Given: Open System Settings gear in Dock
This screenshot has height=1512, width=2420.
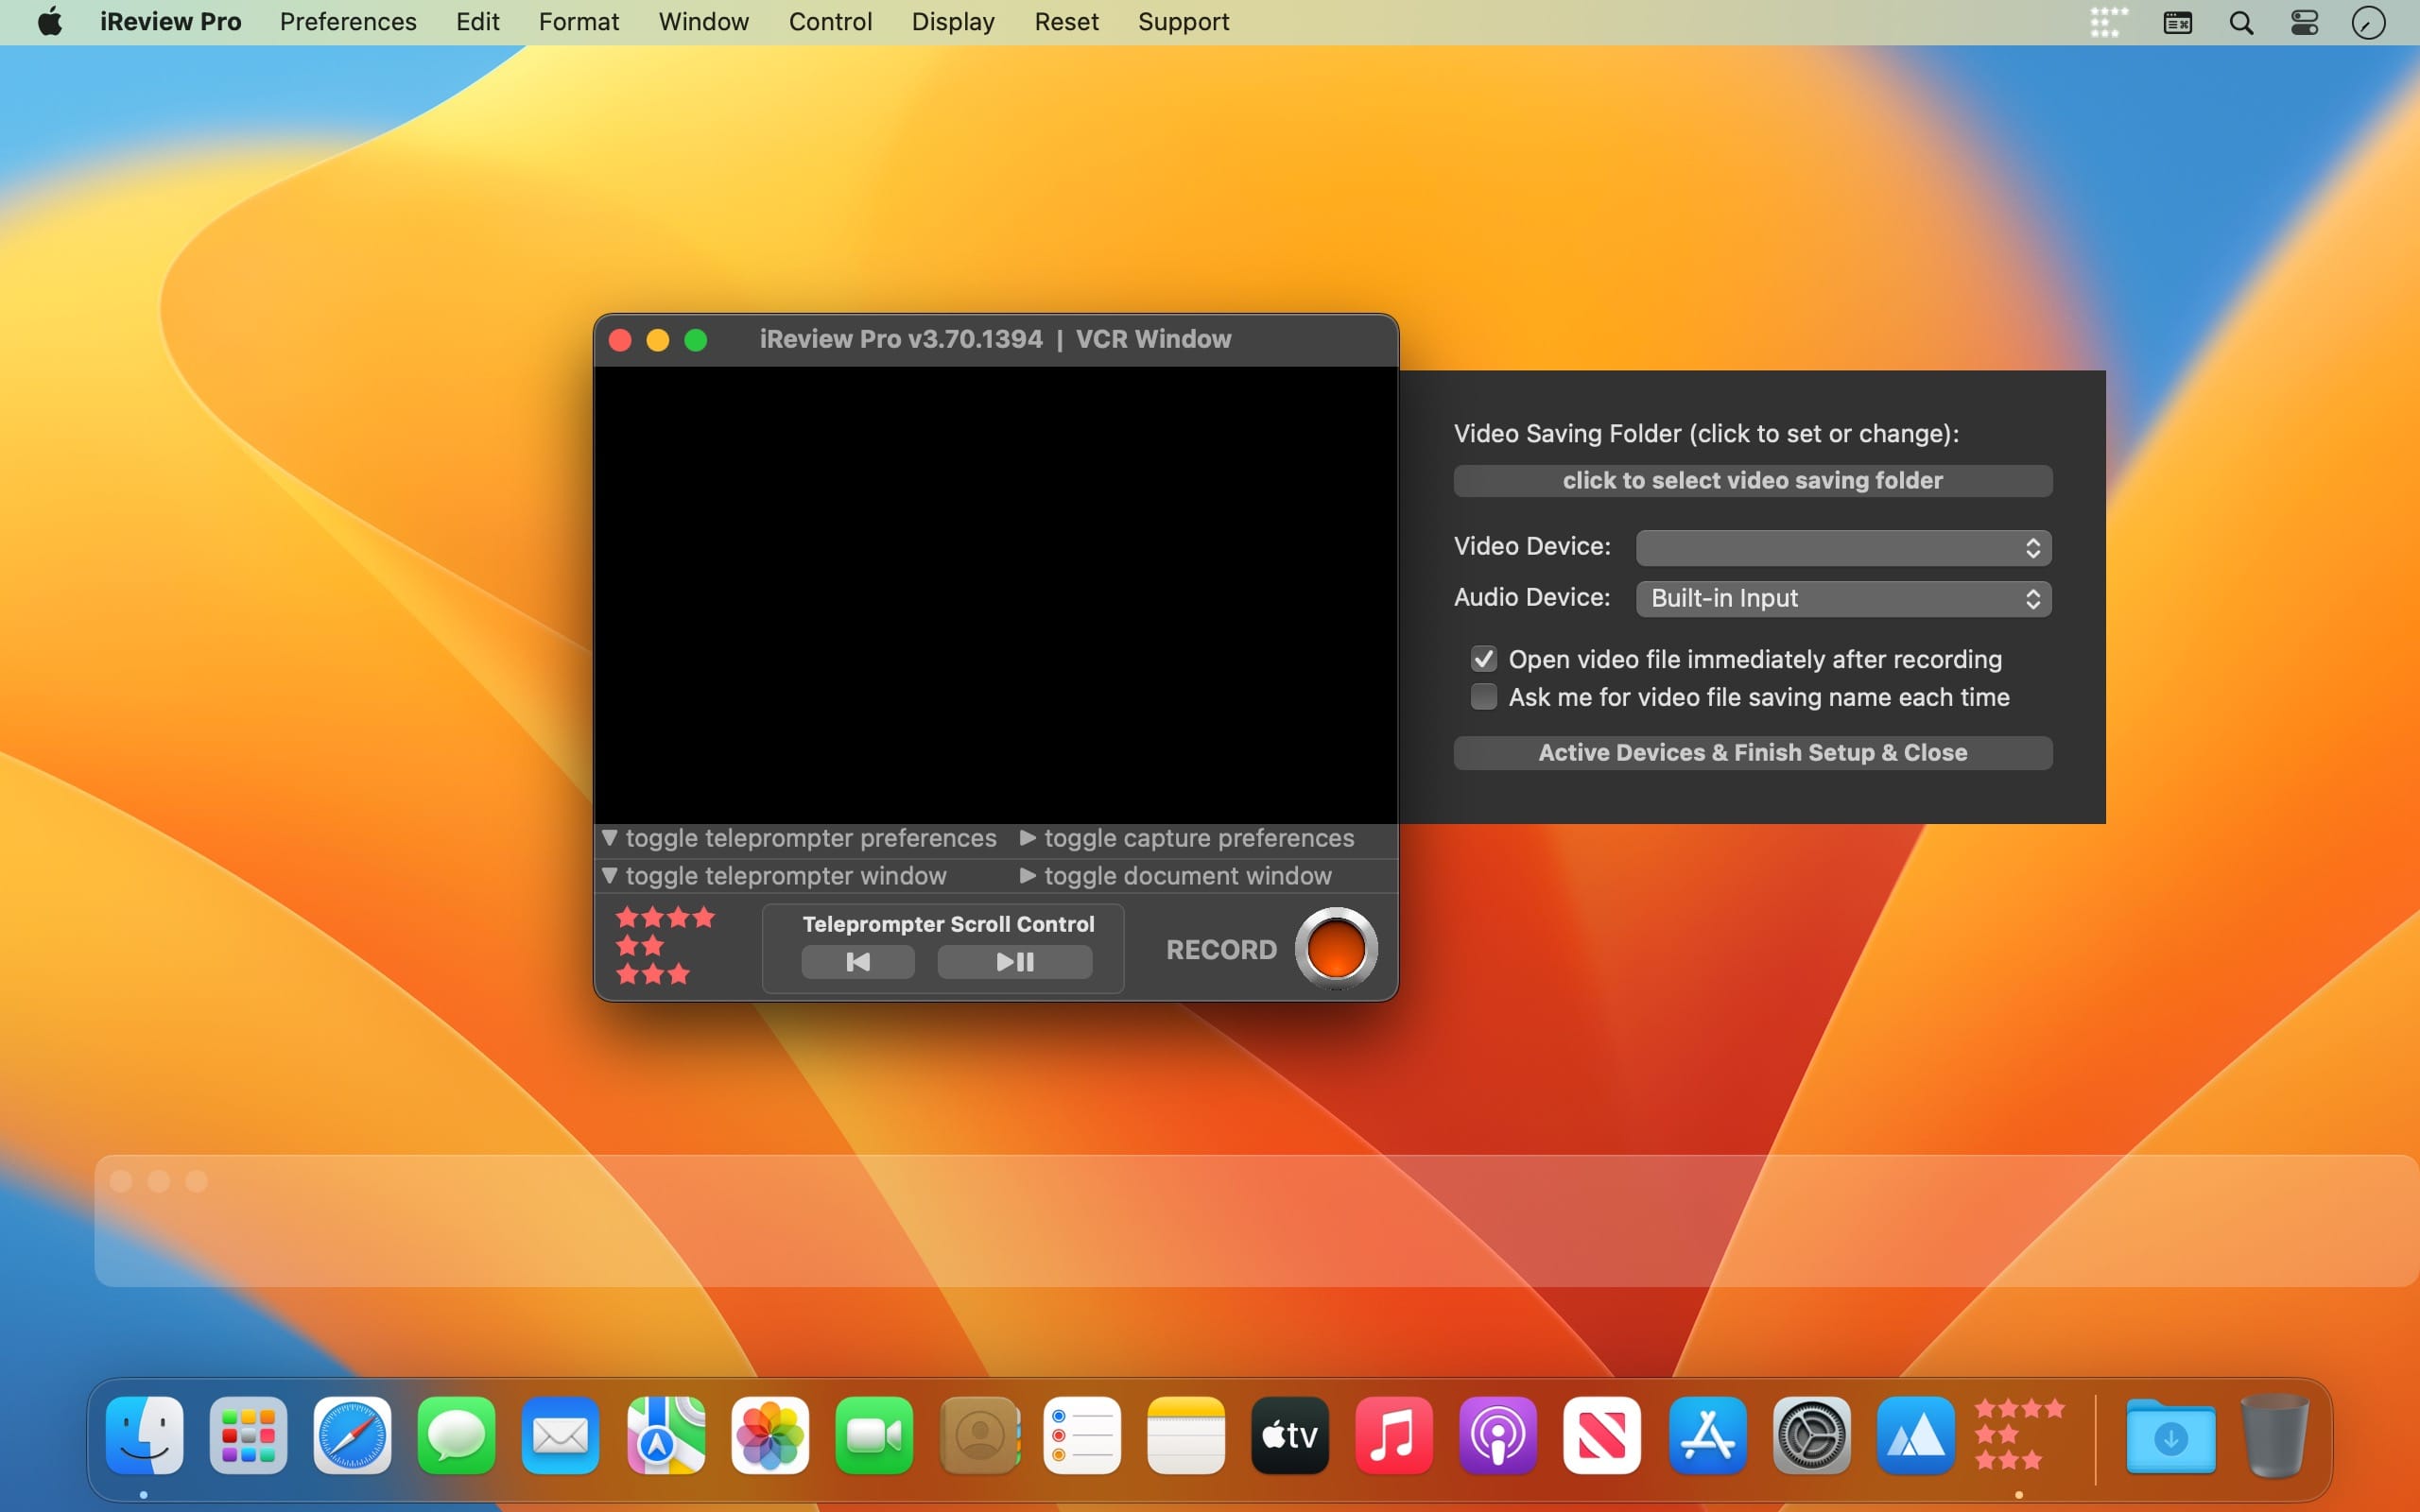Looking at the screenshot, I should (x=1811, y=1435).
